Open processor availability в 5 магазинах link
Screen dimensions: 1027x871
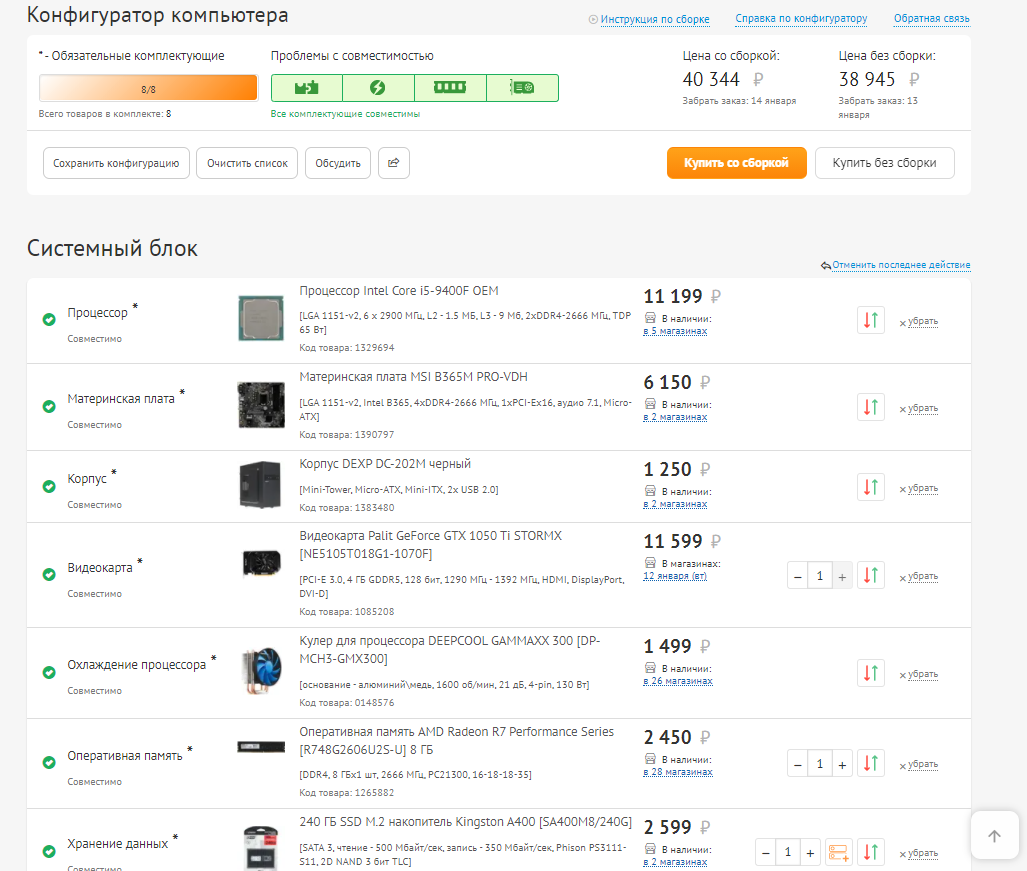click(675, 331)
